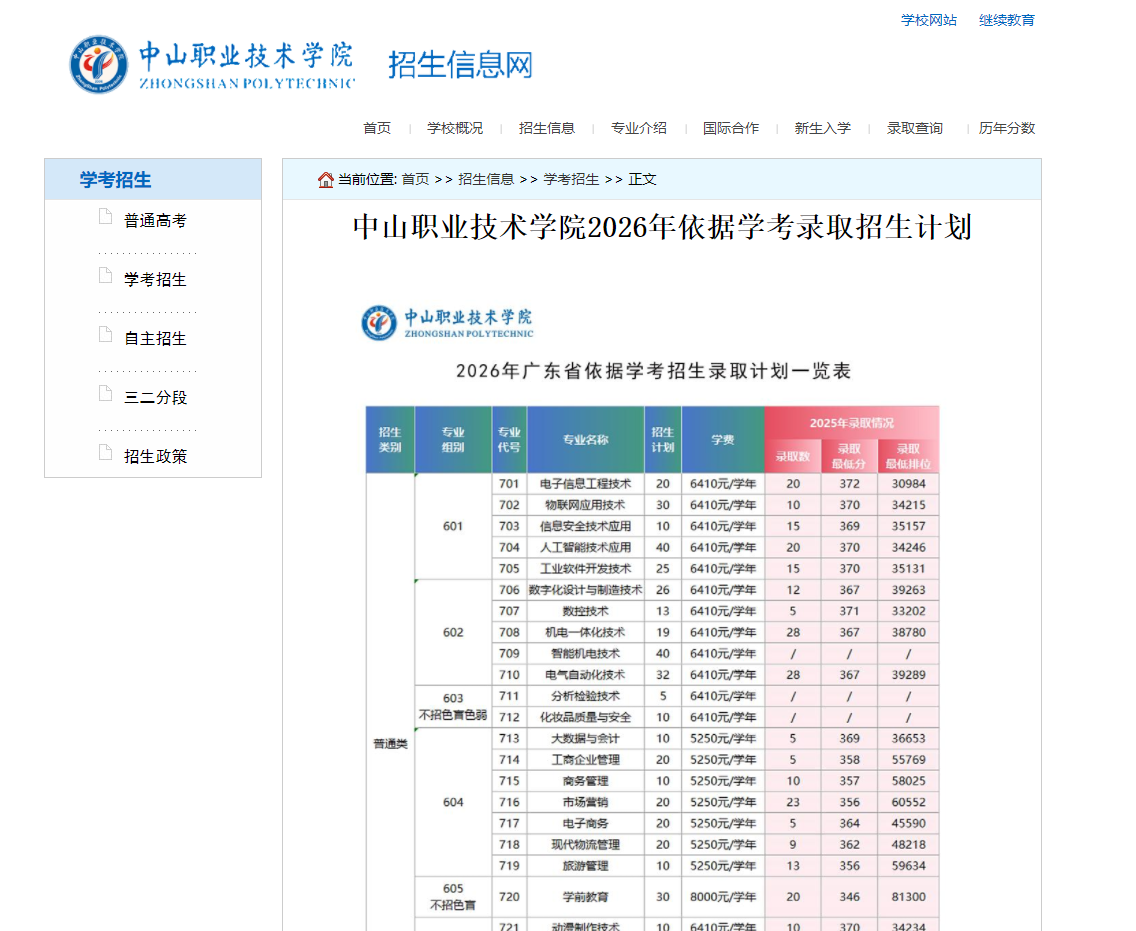Open the 录取查询 navigation menu item
Screen dimensions: 1136x931
(x=914, y=128)
